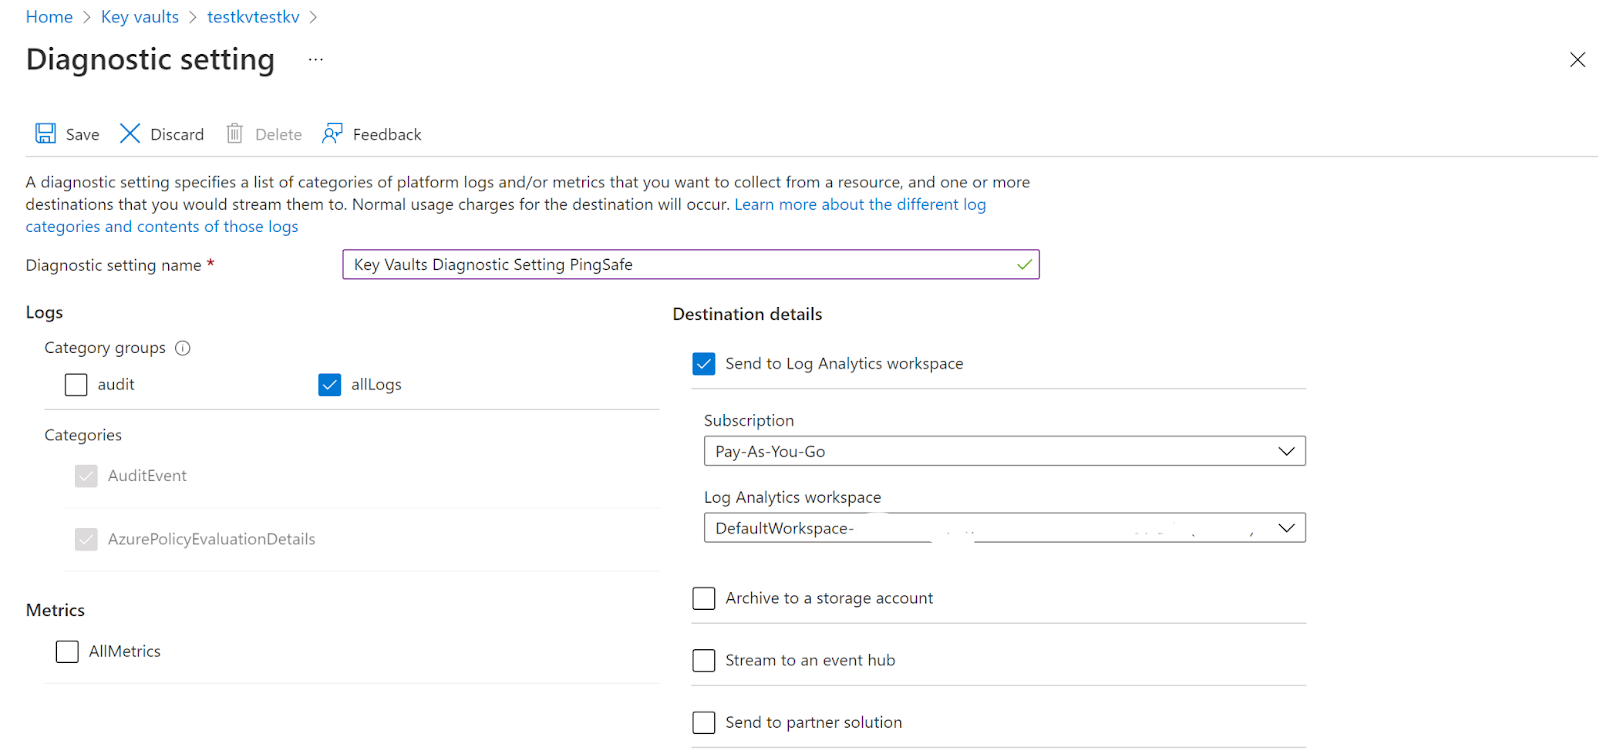Check Archive to a storage account
The height and width of the screenshot is (749, 1600).
tap(704, 599)
